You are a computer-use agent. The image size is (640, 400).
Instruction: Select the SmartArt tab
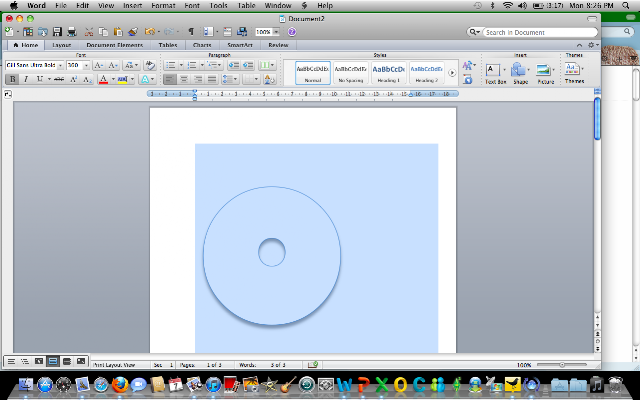coord(240,45)
